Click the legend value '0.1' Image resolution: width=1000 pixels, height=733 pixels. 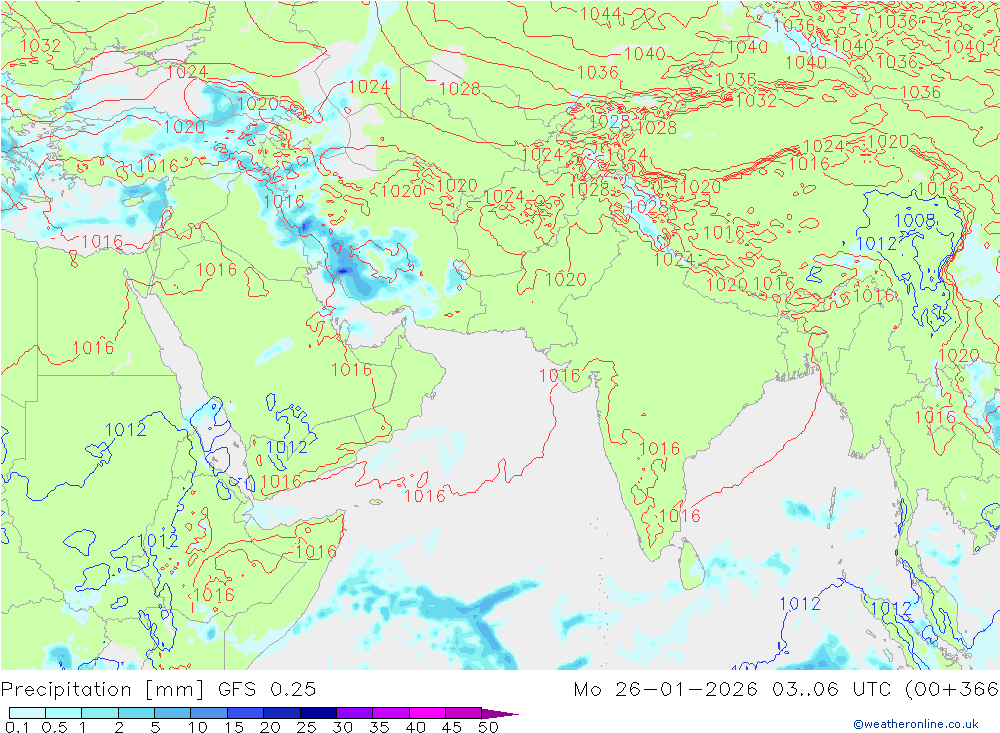tap(16, 727)
